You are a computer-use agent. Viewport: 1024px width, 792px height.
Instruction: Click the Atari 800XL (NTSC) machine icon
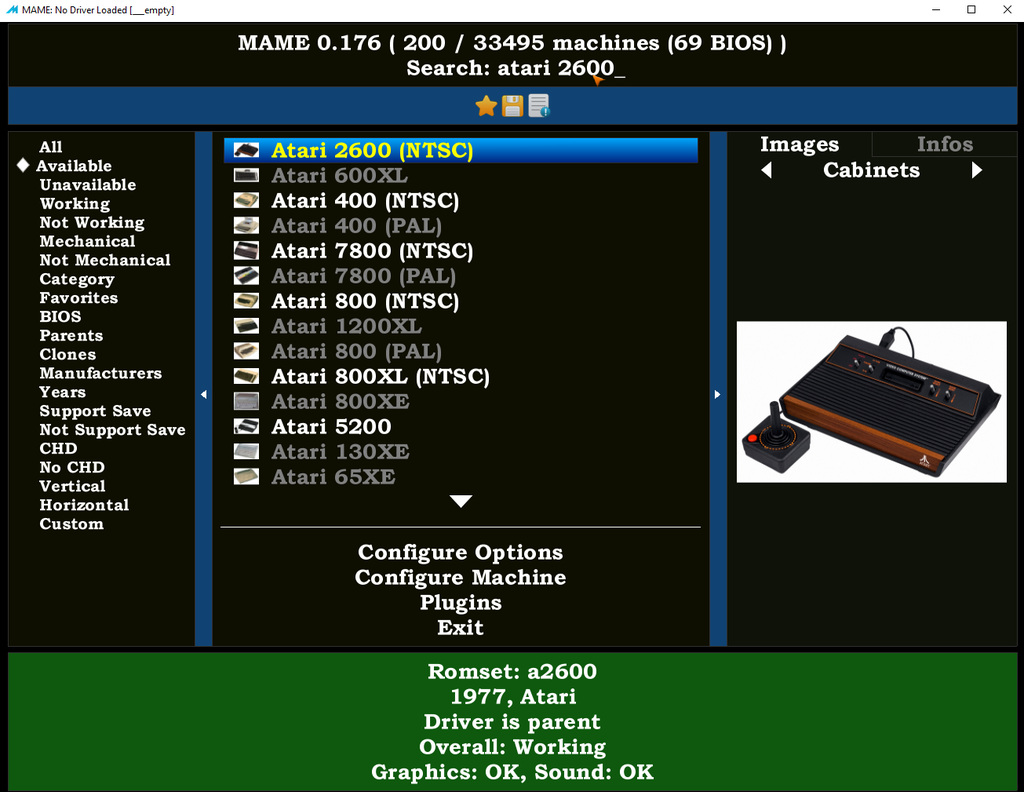click(x=246, y=376)
